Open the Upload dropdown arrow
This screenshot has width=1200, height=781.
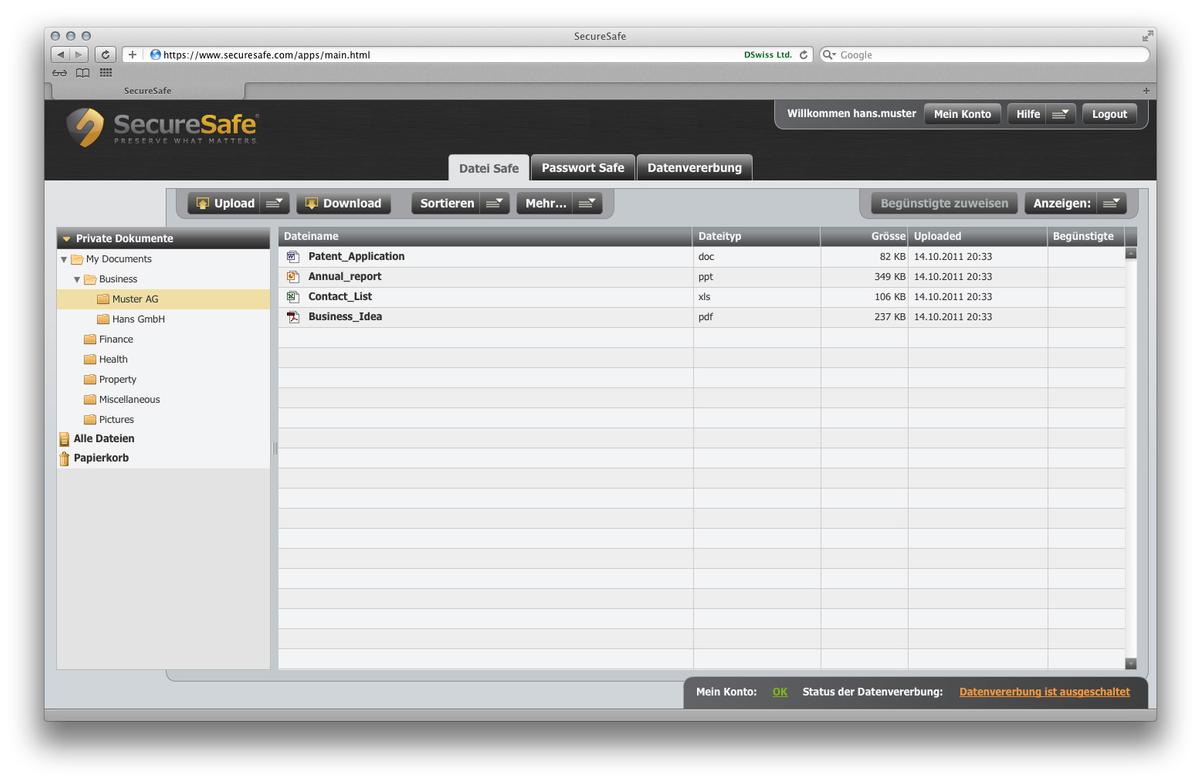point(275,203)
